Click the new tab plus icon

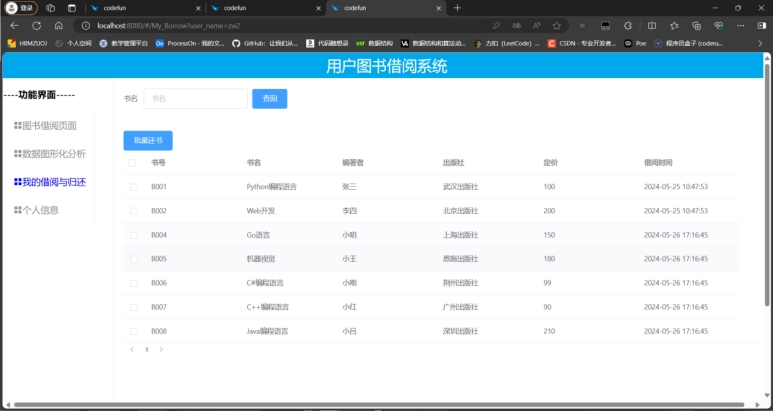pyautogui.click(x=457, y=8)
